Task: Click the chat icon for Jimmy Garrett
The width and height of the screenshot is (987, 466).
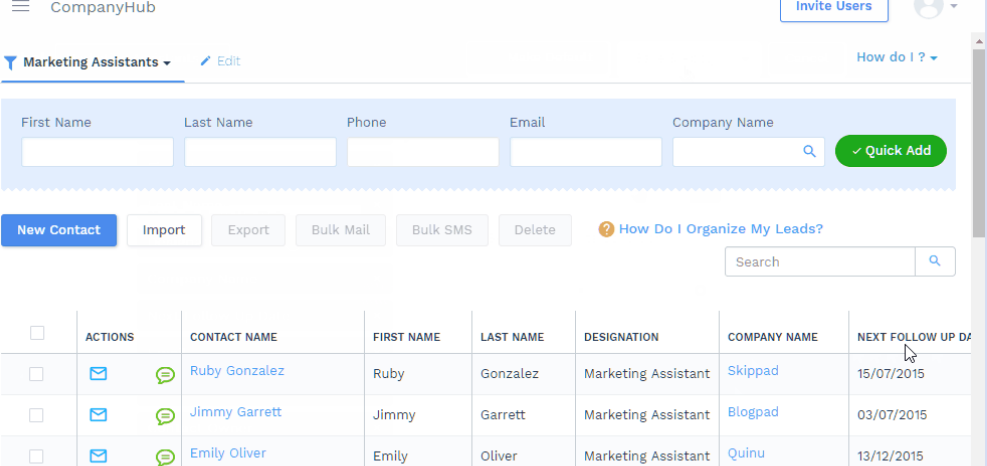Action: pos(165,416)
